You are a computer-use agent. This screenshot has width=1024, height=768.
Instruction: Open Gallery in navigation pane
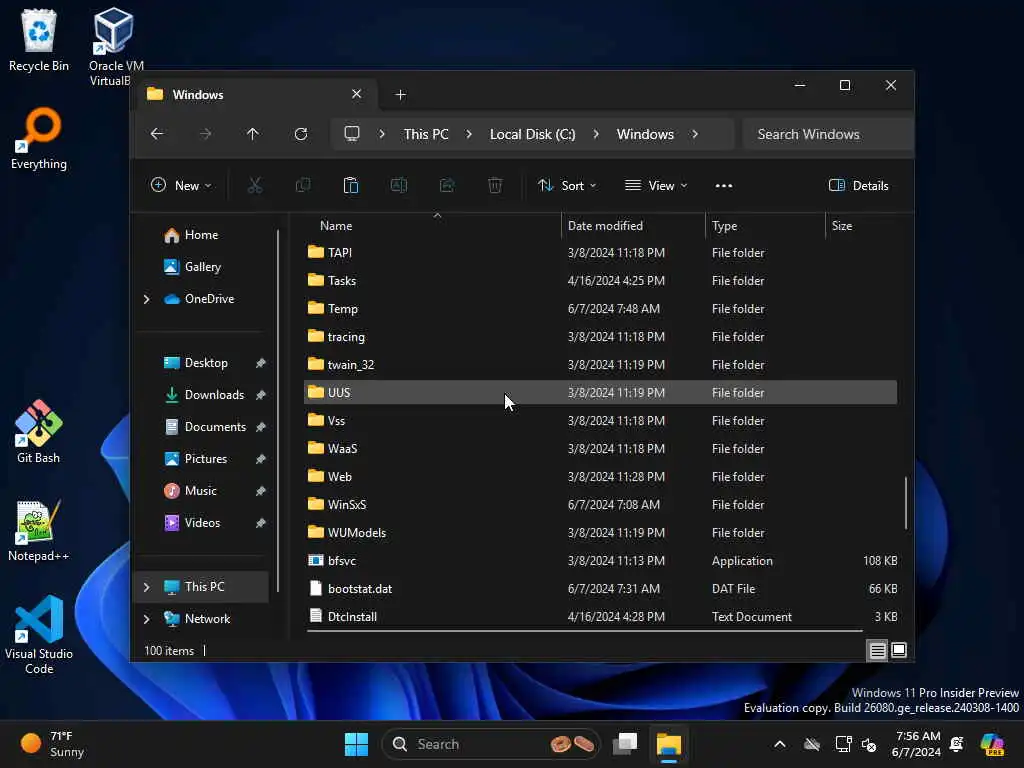pyautogui.click(x=202, y=267)
